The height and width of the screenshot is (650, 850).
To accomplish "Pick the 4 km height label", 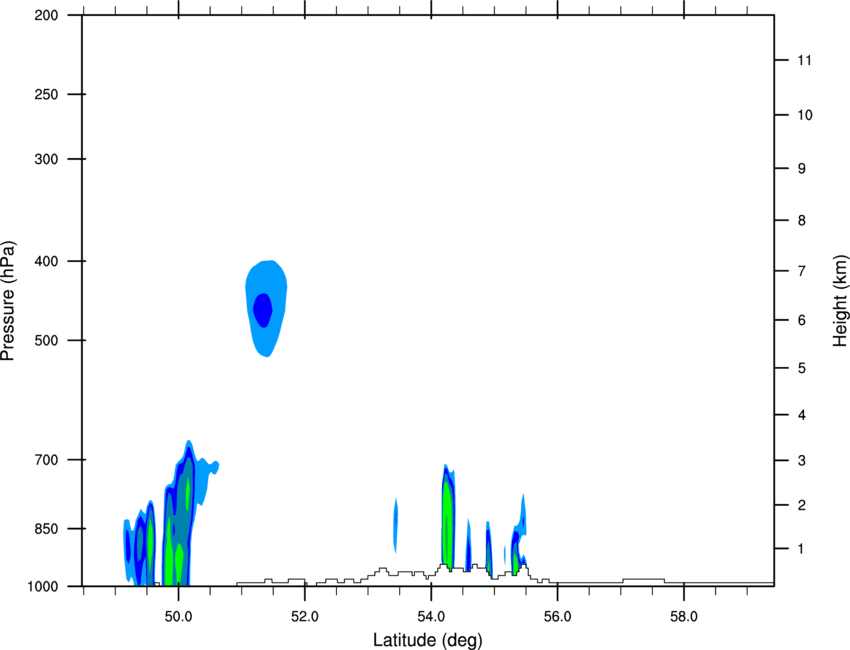I will pos(801,415).
